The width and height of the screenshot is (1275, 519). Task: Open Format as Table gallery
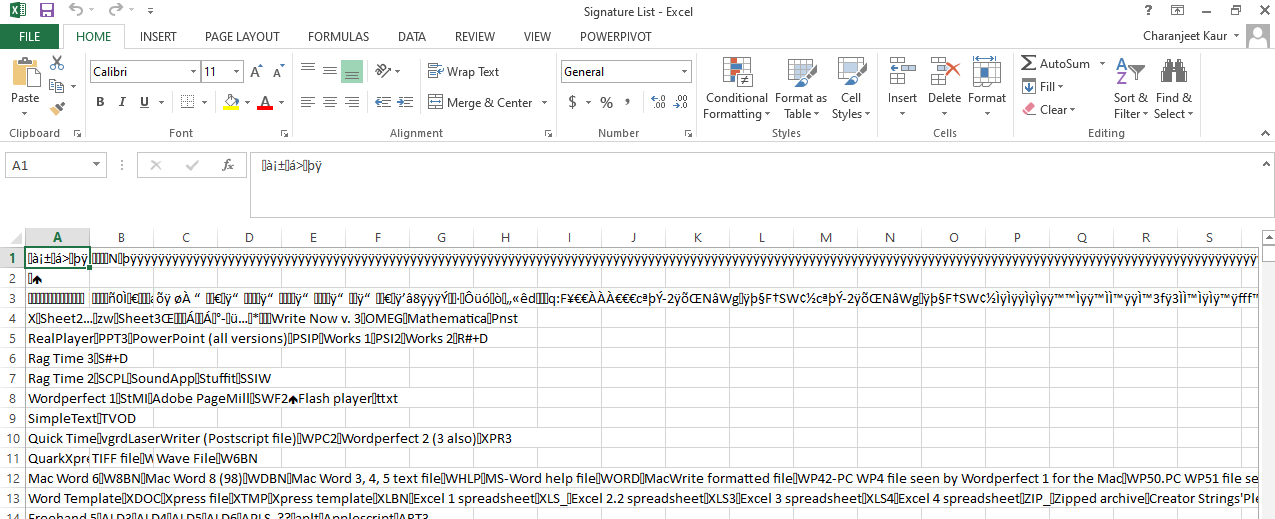coord(801,89)
